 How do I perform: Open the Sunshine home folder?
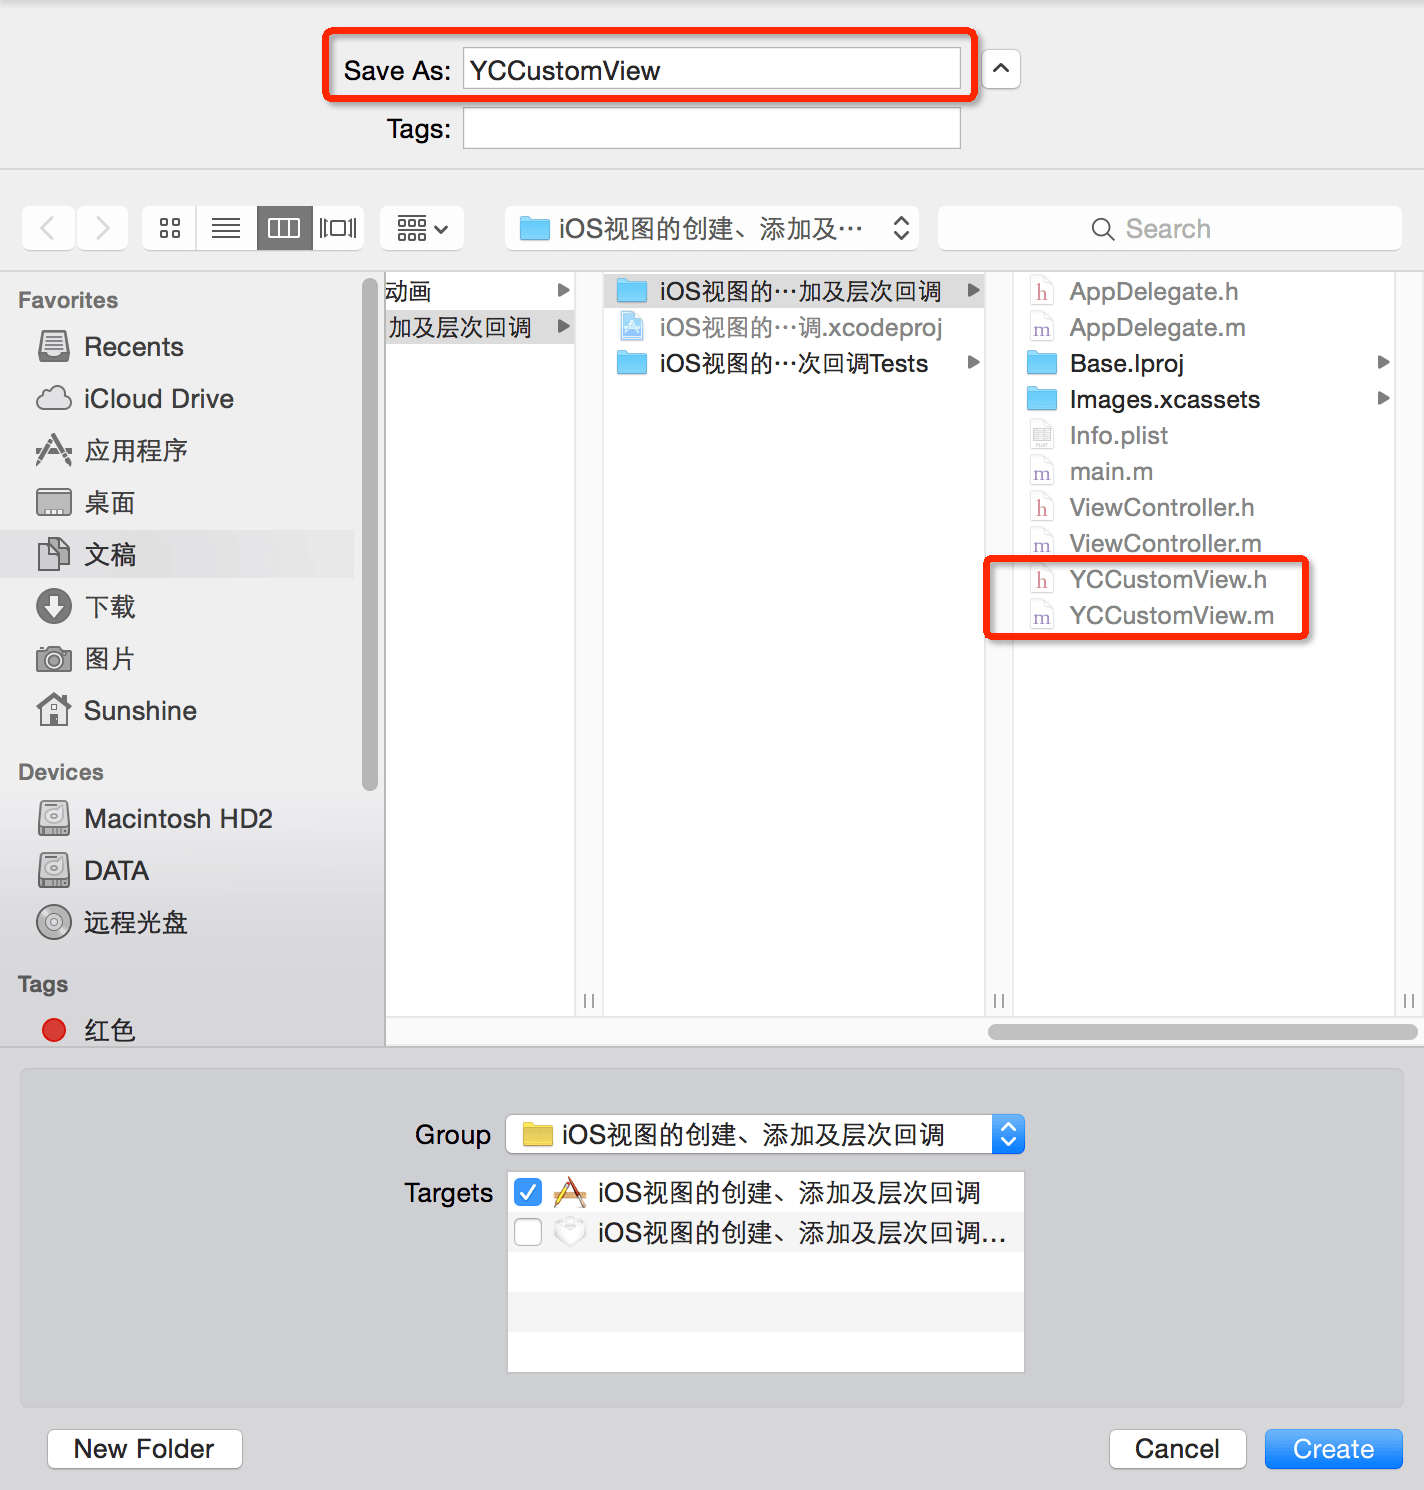(178, 710)
